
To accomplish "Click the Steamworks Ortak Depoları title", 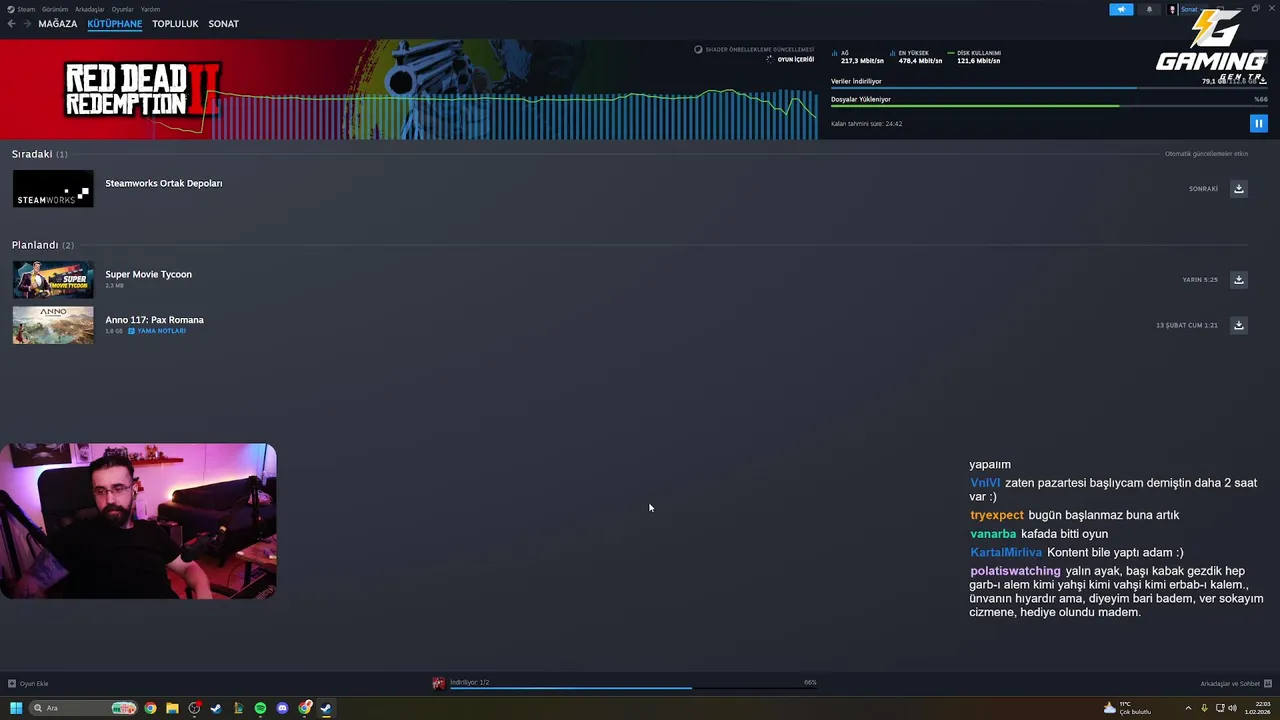I will [x=164, y=183].
